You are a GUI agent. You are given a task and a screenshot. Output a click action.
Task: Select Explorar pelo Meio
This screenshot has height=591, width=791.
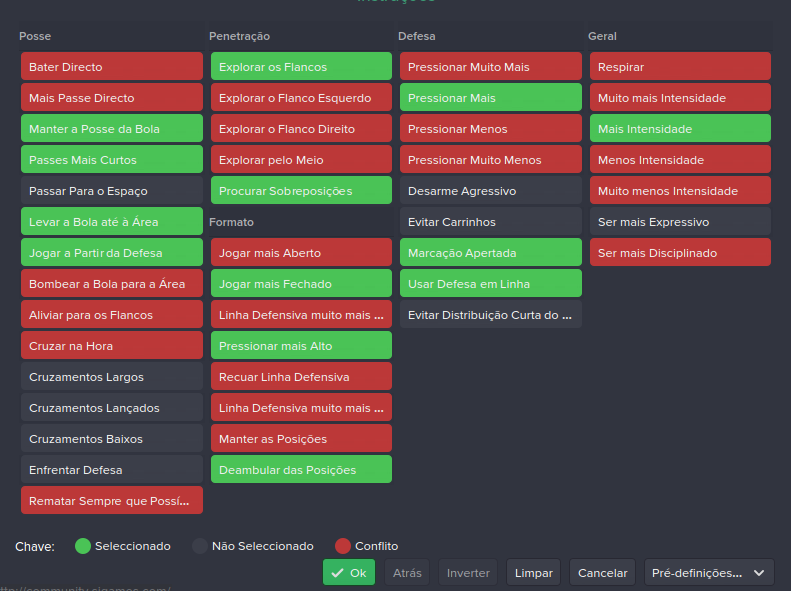pos(301,159)
